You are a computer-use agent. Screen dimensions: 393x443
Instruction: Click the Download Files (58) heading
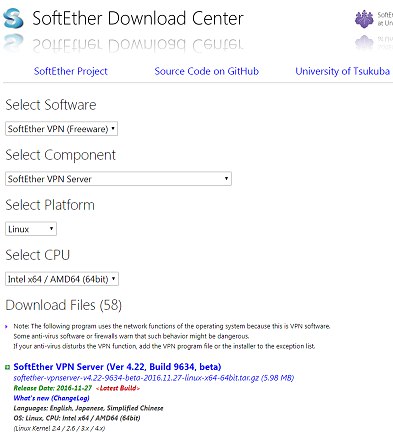click(x=64, y=305)
